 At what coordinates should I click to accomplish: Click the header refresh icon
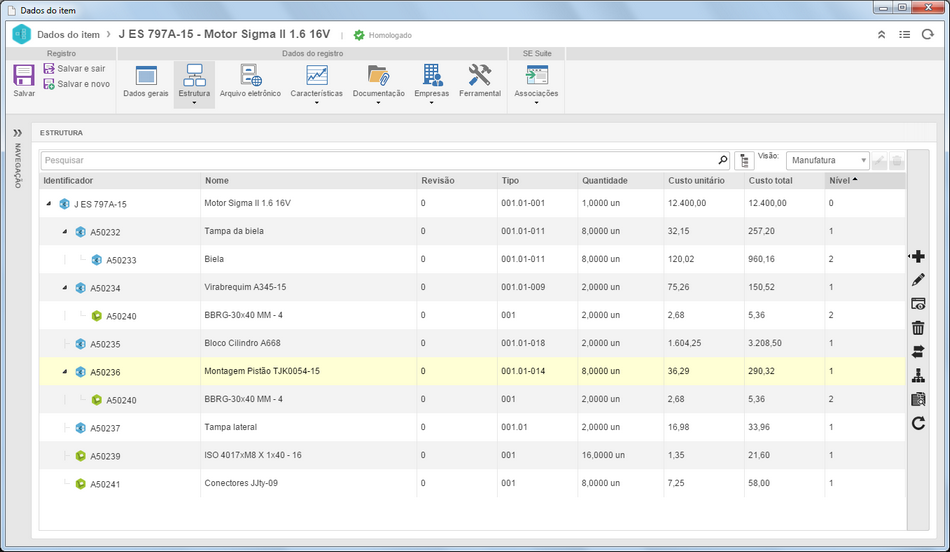(928, 35)
